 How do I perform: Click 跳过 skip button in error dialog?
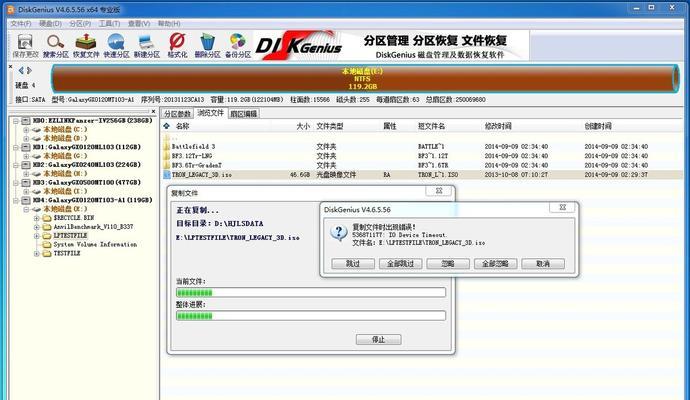coord(353,264)
